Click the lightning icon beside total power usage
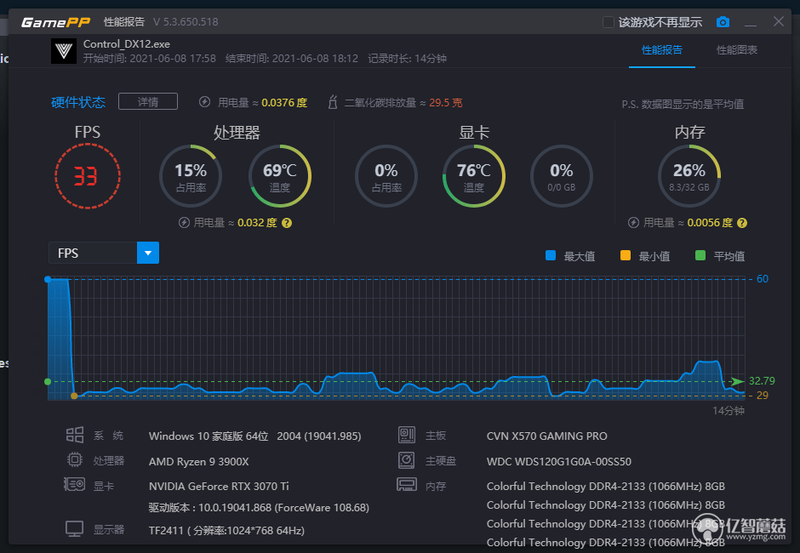Image resolution: width=800 pixels, height=553 pixels. (x=205, y=102)
